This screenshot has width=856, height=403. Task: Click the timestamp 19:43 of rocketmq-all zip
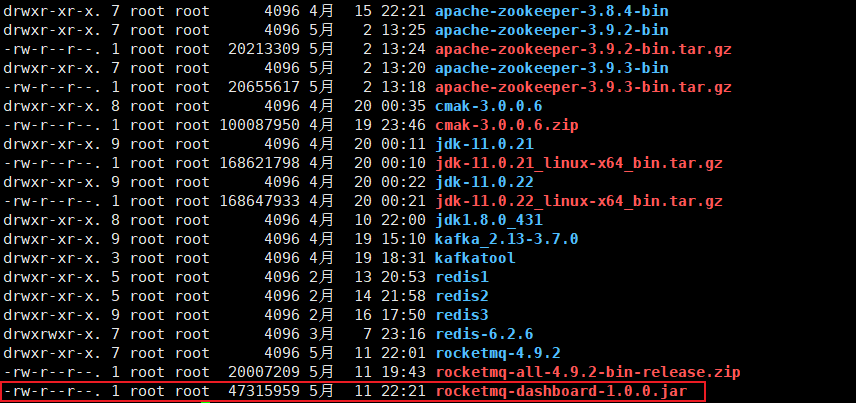403,372
